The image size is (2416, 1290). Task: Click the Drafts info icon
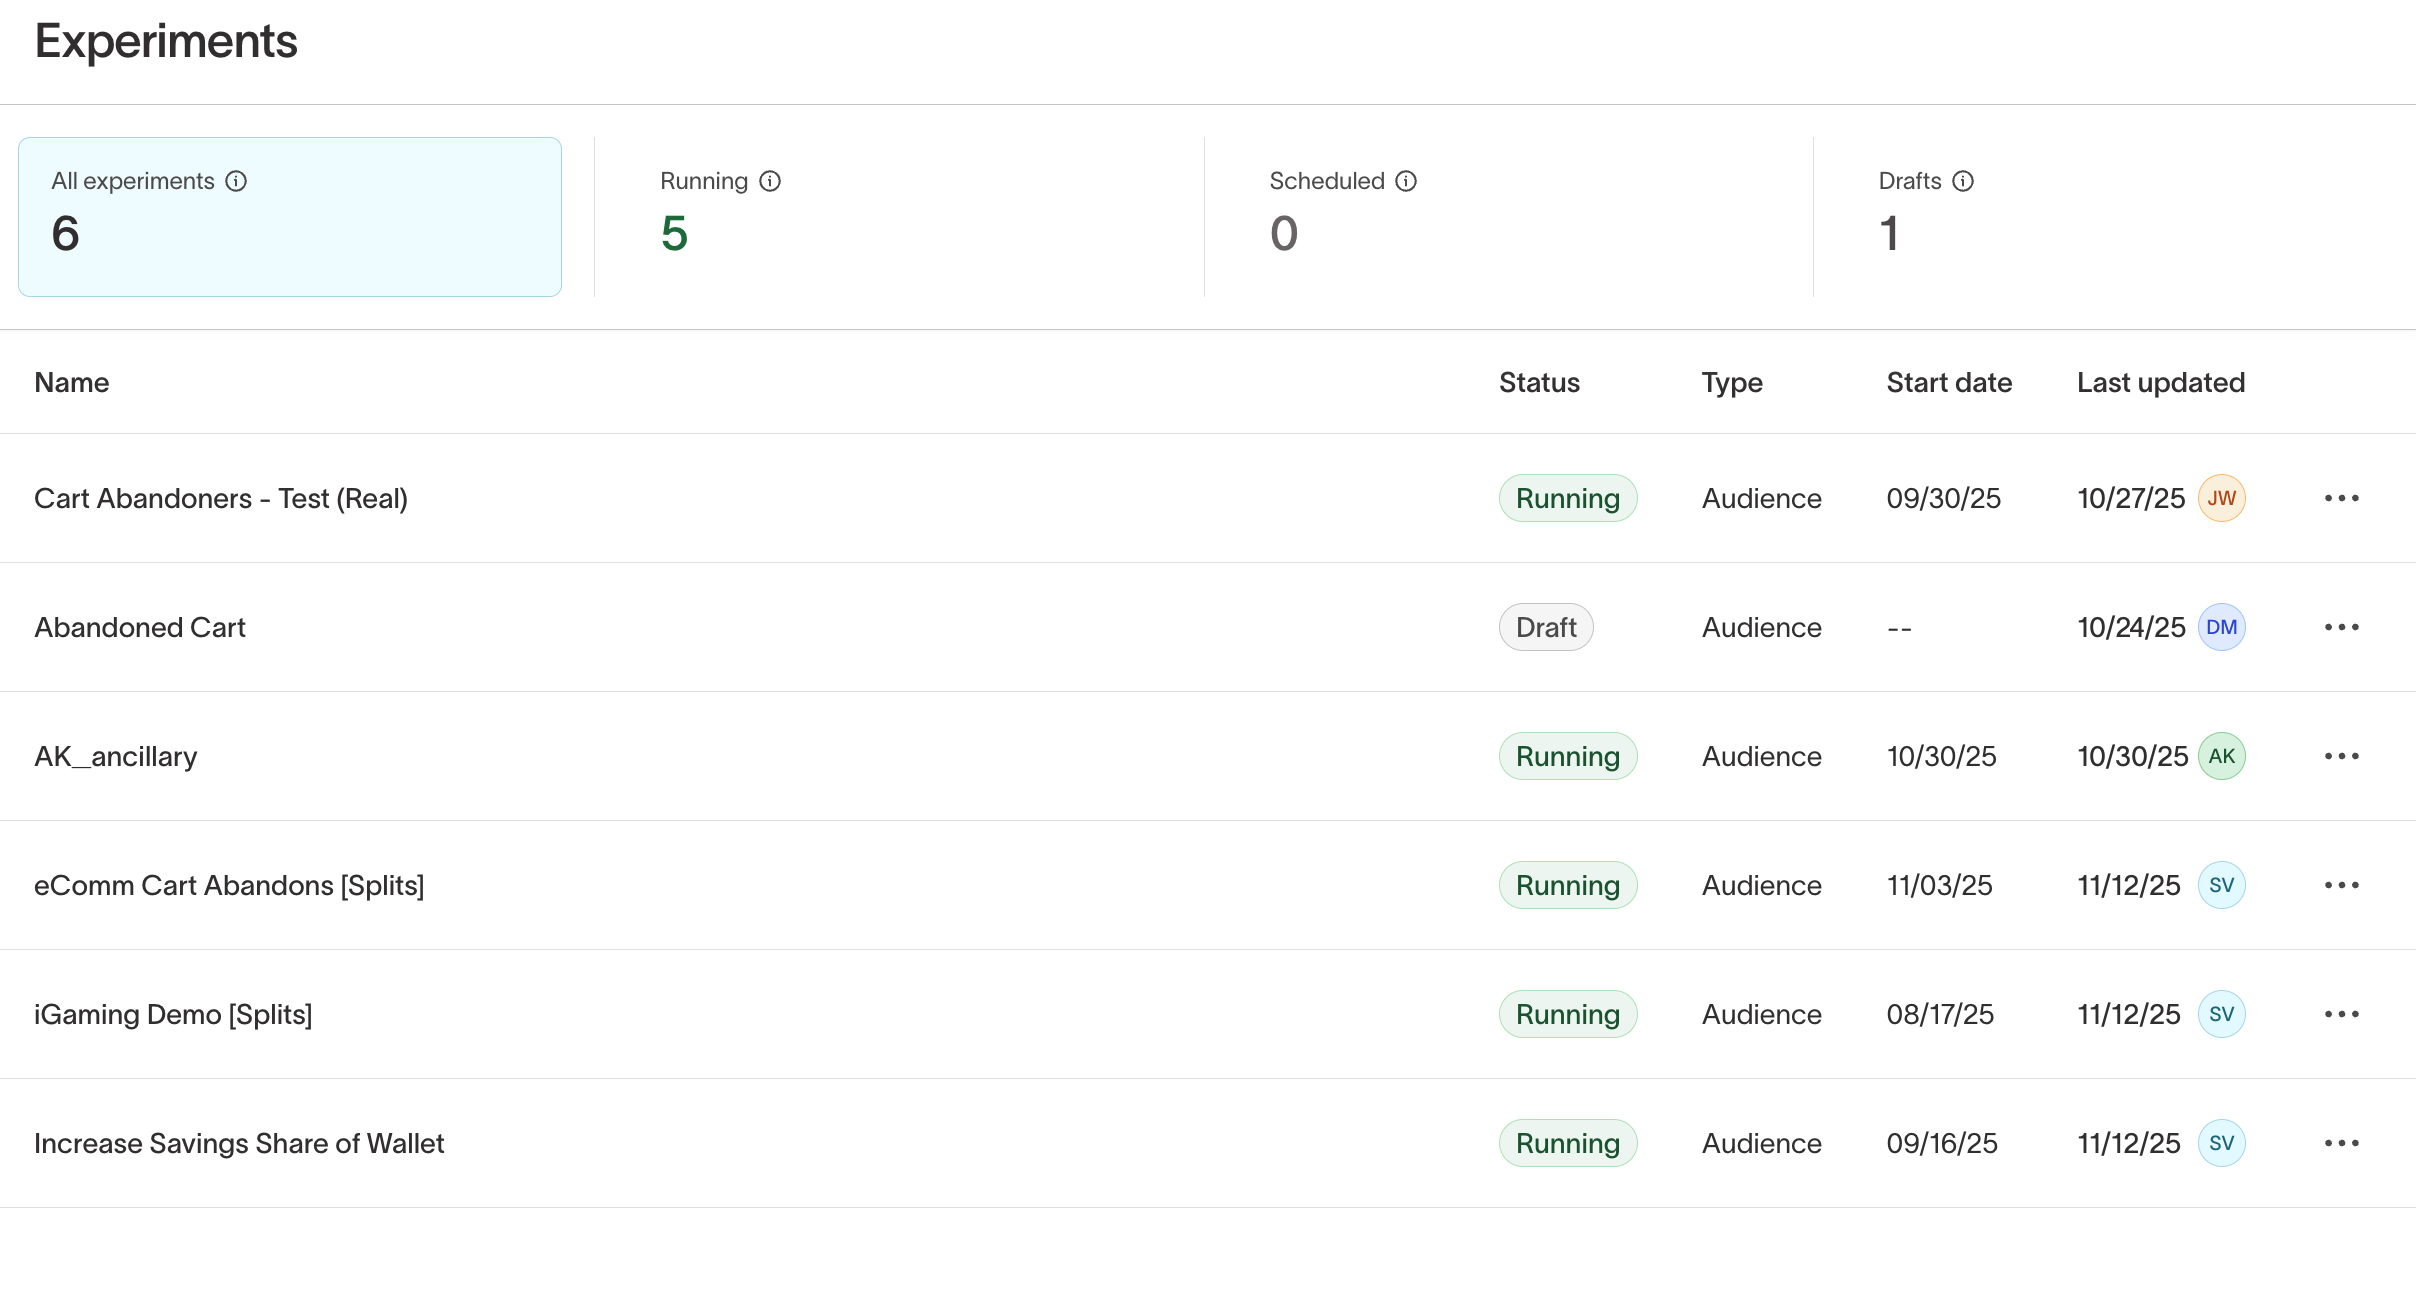click(x=1964, y=181)
